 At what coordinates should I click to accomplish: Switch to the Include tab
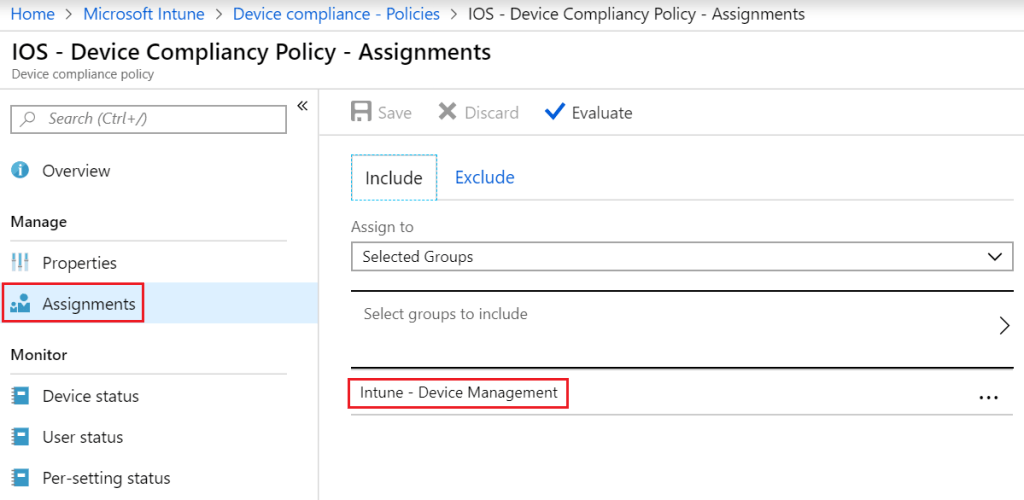393,178
